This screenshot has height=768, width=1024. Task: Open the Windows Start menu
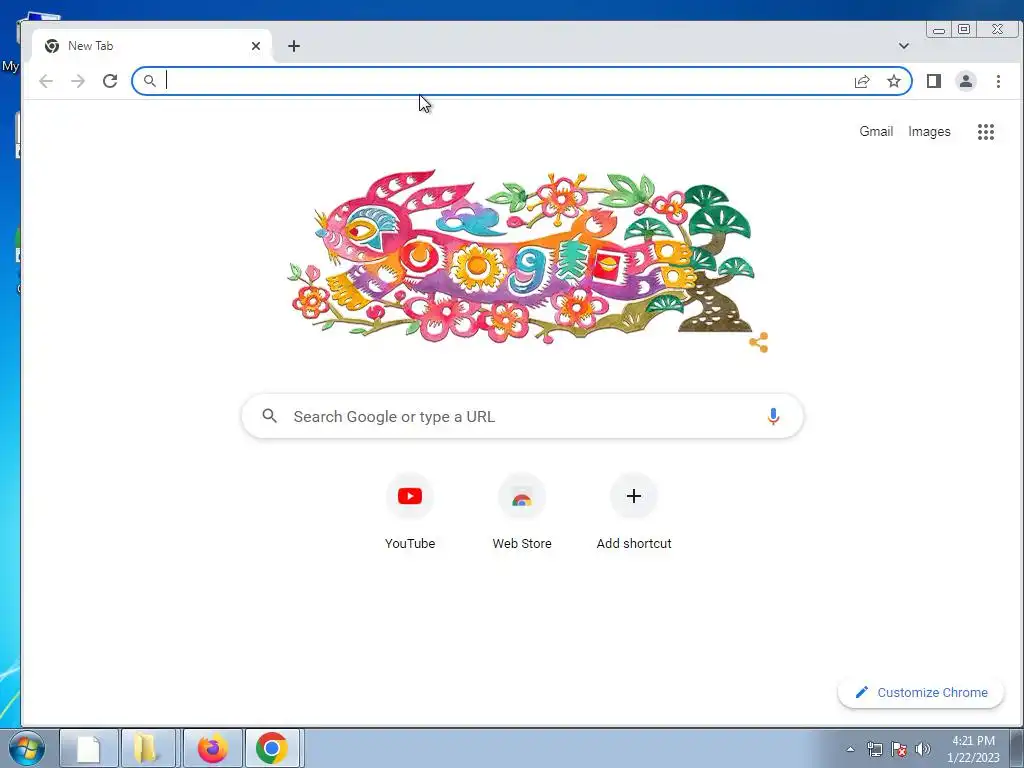tap(27, 748)
